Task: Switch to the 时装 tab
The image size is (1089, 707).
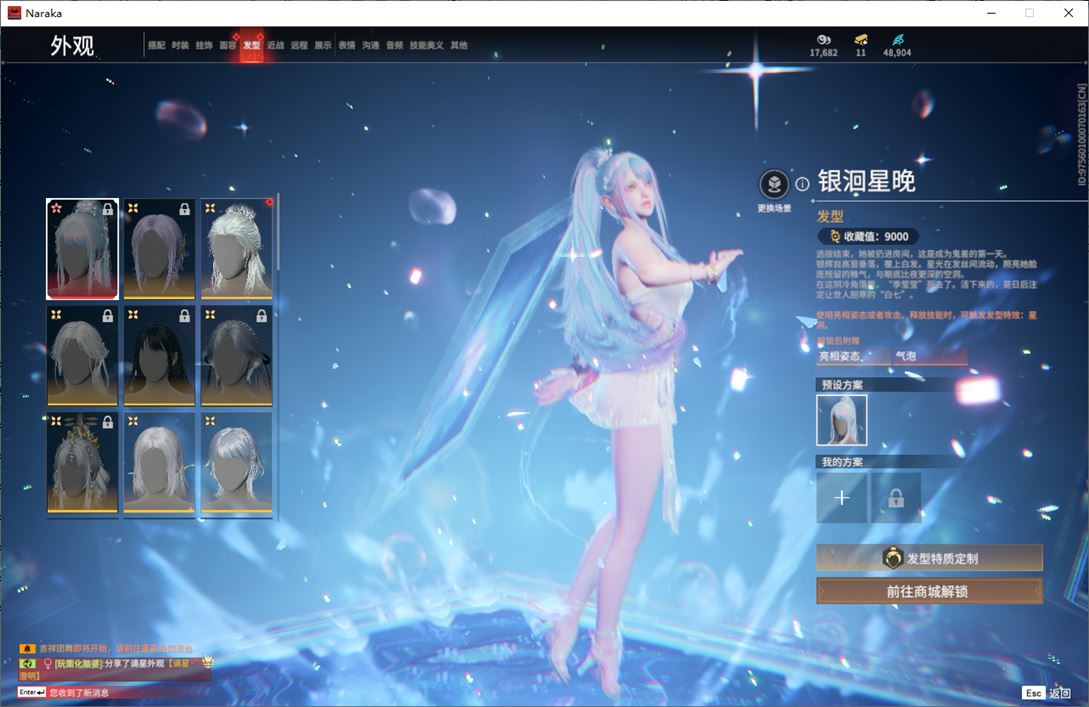Action: coord(181,45)
